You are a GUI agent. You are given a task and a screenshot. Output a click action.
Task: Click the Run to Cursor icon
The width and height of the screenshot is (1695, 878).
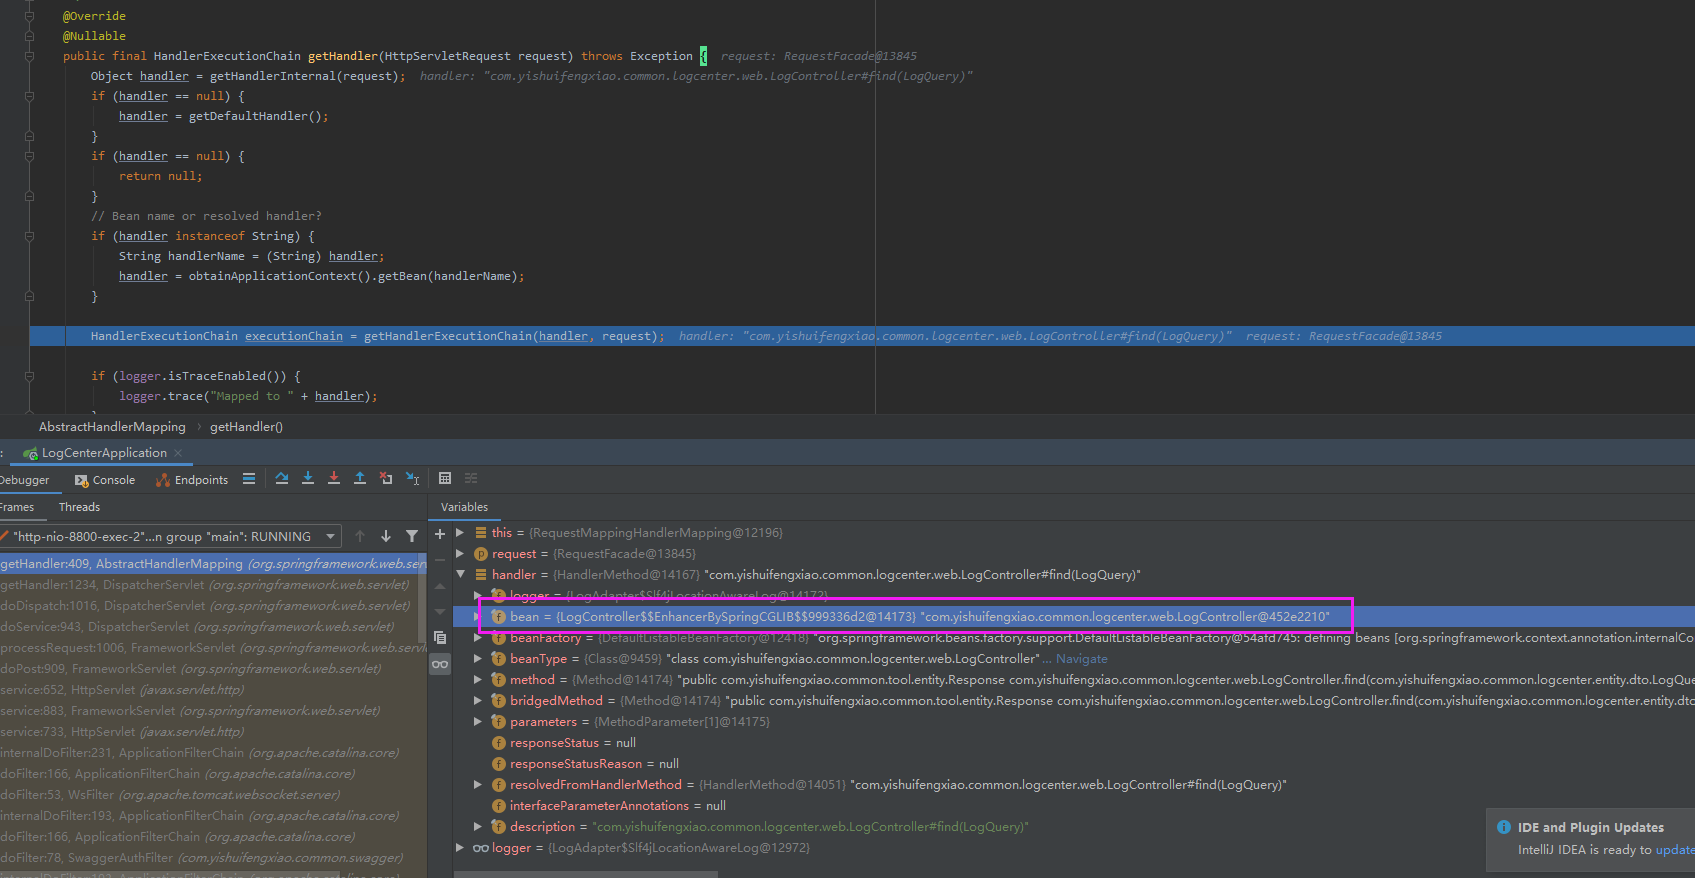click(412, 479)
